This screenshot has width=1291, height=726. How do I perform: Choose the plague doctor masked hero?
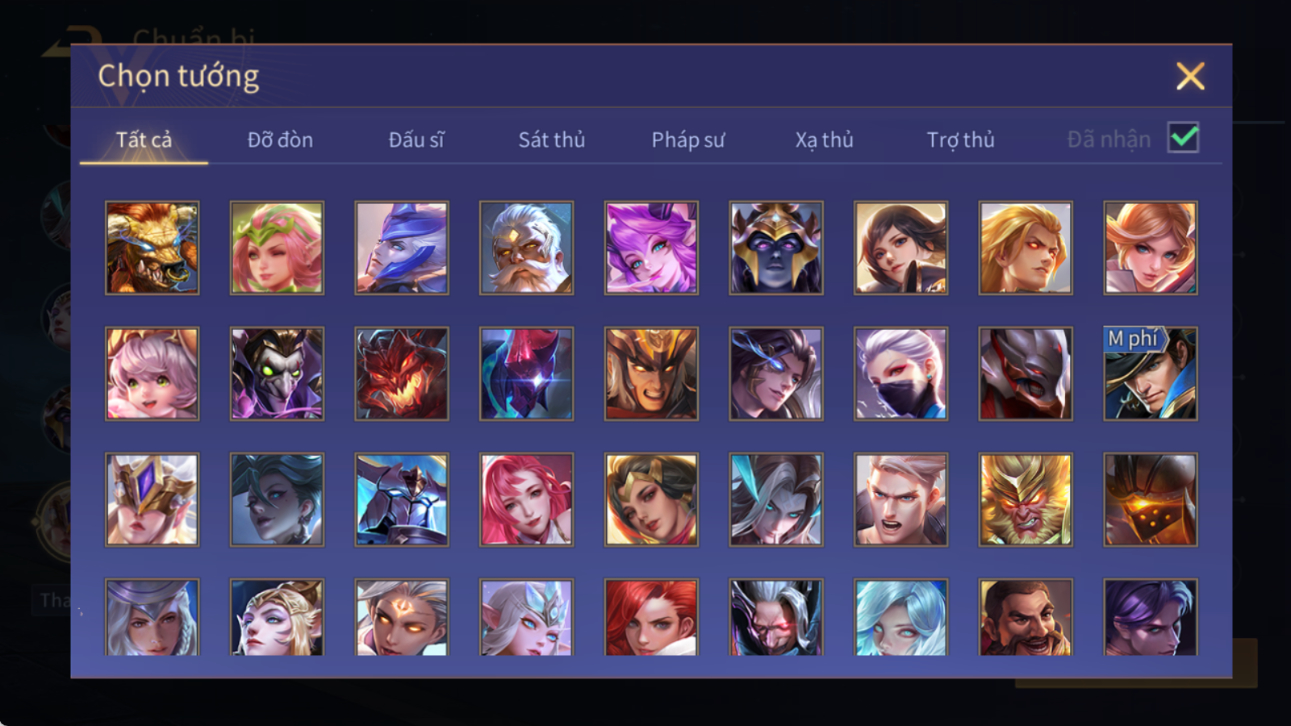coord(277,374)
